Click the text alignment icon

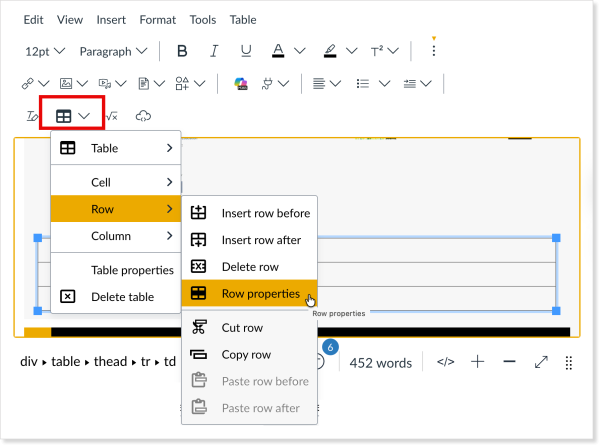319,83
